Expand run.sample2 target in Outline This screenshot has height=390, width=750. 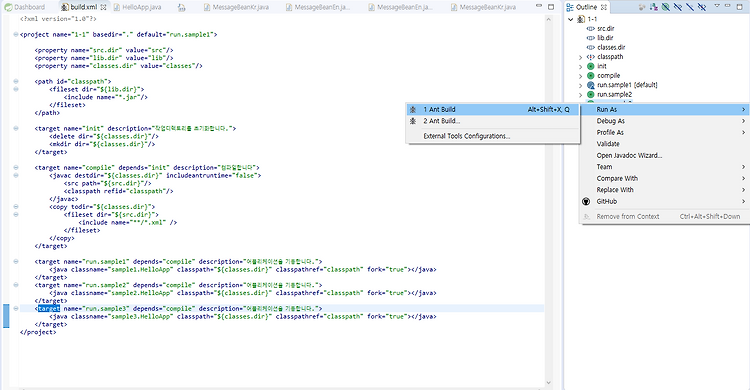pyautogui.click(x=581, y=95)
